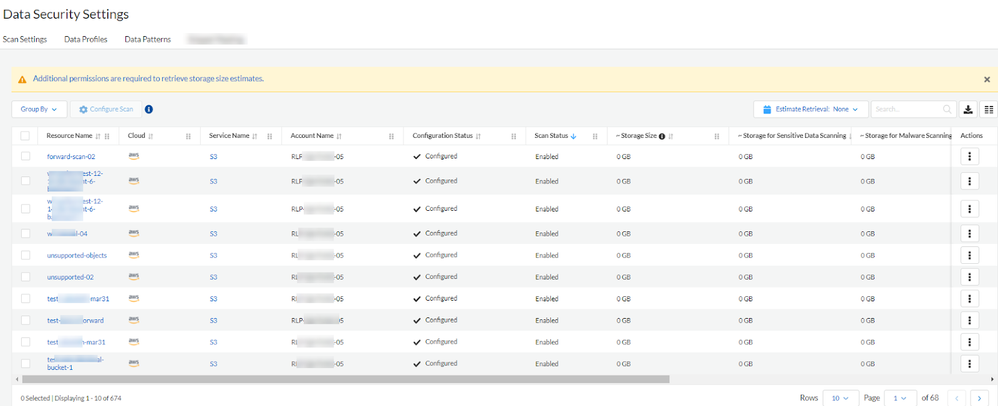Click the download icon beside search box
The height and width of the screenshot is (406, 998).
[968, 109]
